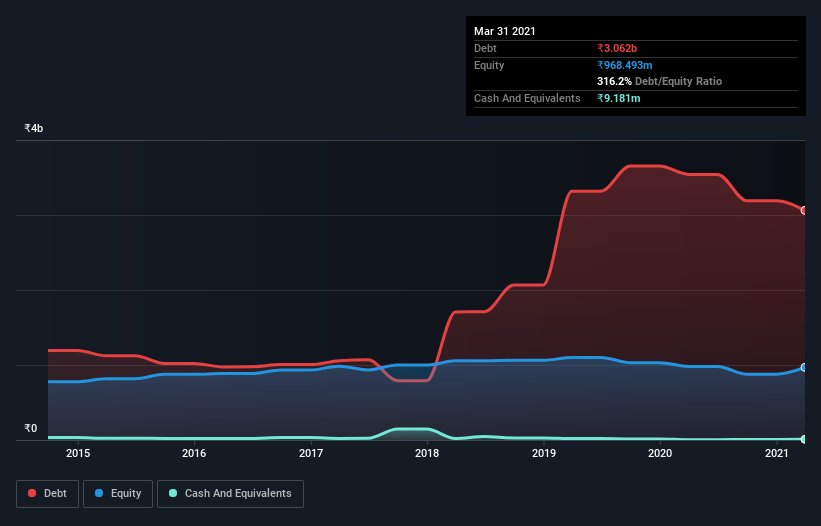Click the ₹4b y-axis label
The height and width of the screenshot is (526, 821).
tap(34, 128)
